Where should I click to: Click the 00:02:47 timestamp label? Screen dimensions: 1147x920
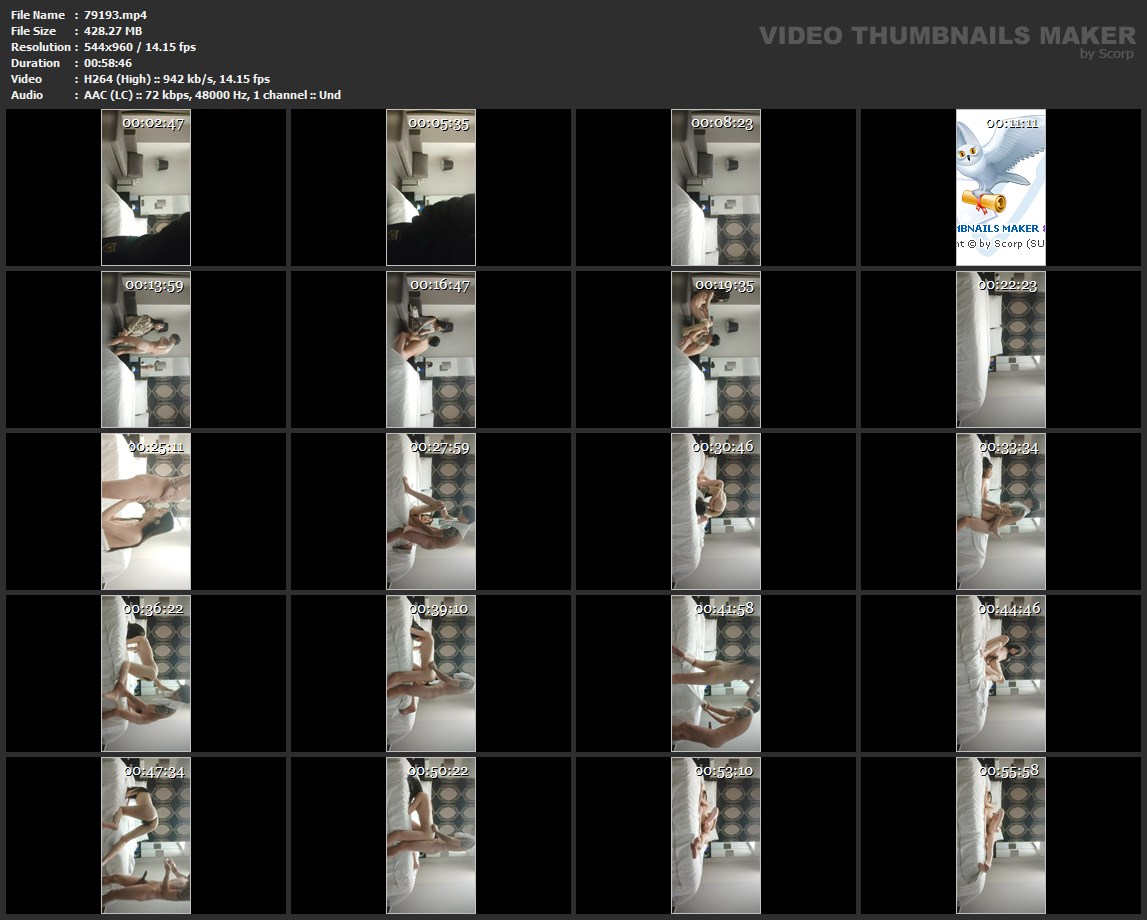click(x=153, y=123)
